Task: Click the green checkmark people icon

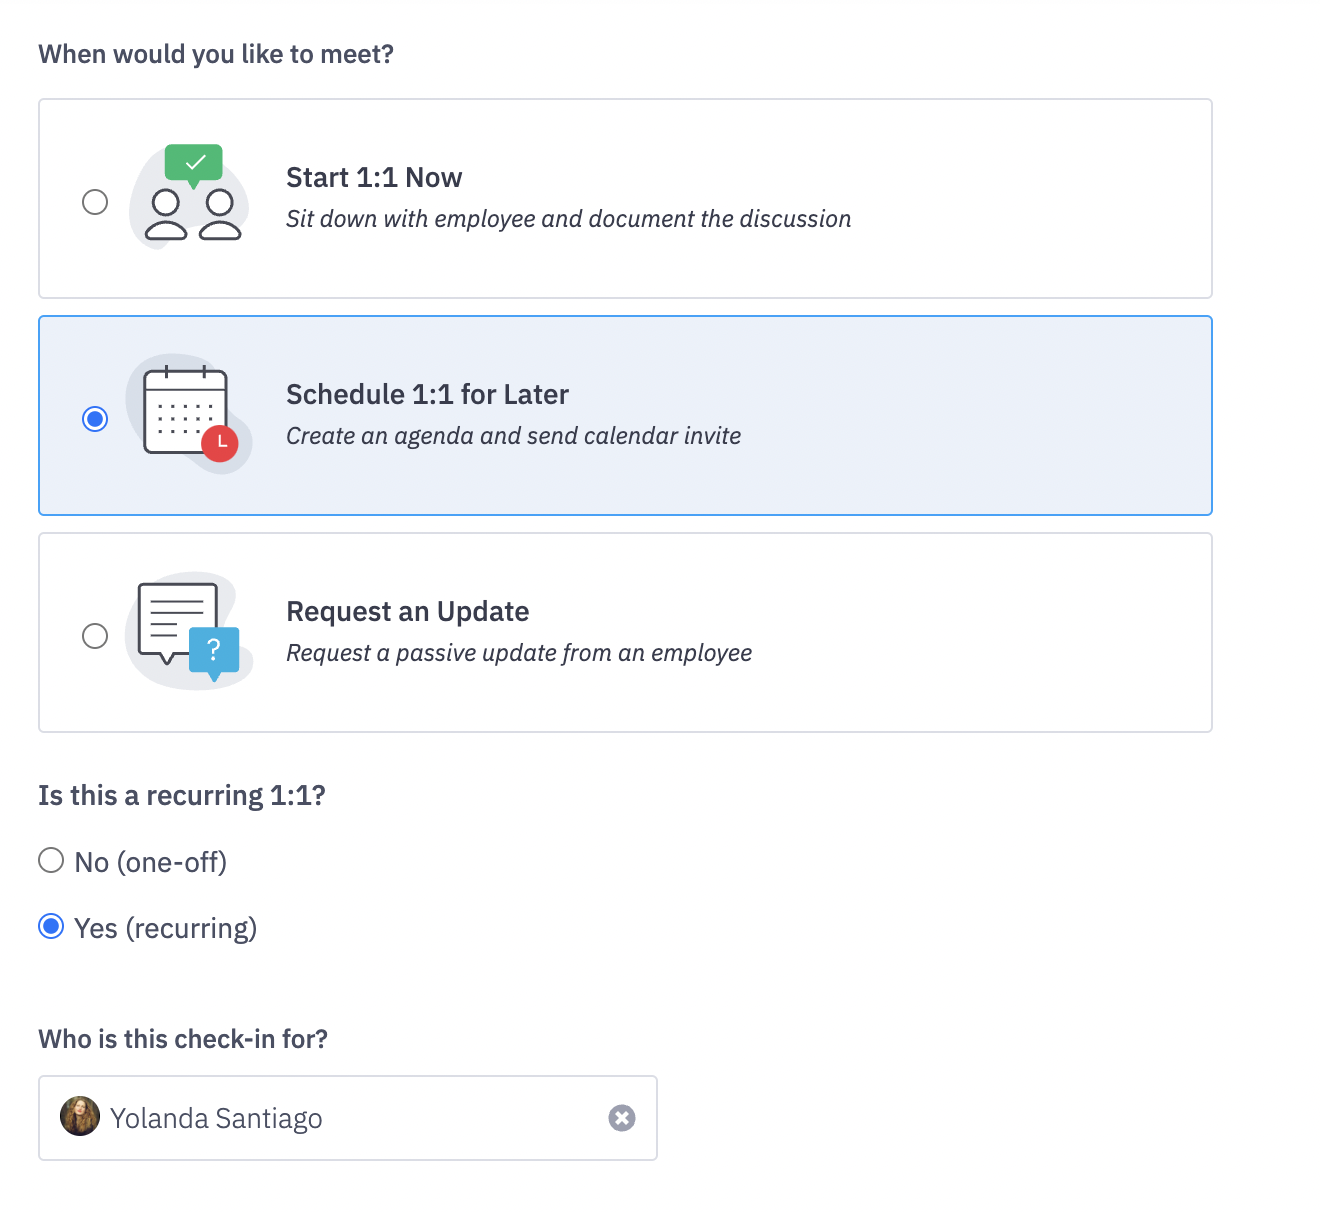Action: (x=190, y=198)
